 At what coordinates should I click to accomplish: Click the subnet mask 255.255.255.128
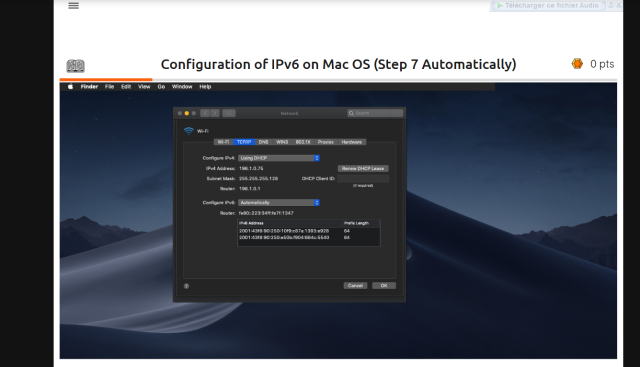click(x=258, y=178)
